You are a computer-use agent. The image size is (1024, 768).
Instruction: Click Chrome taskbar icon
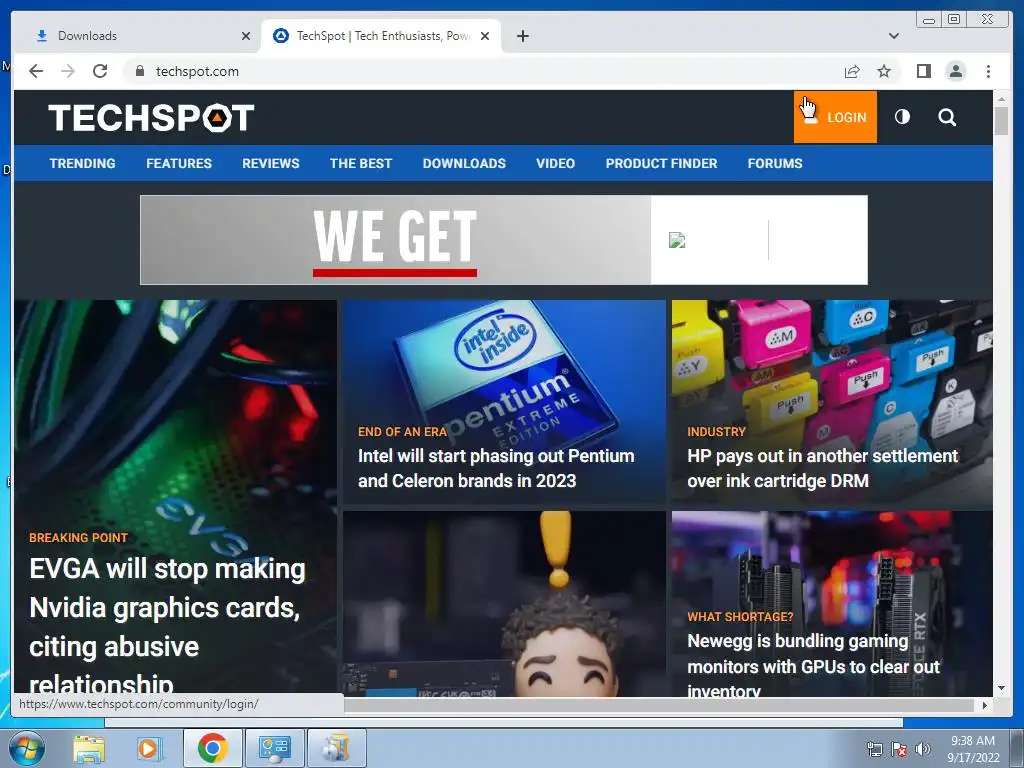tap(213, 748)
